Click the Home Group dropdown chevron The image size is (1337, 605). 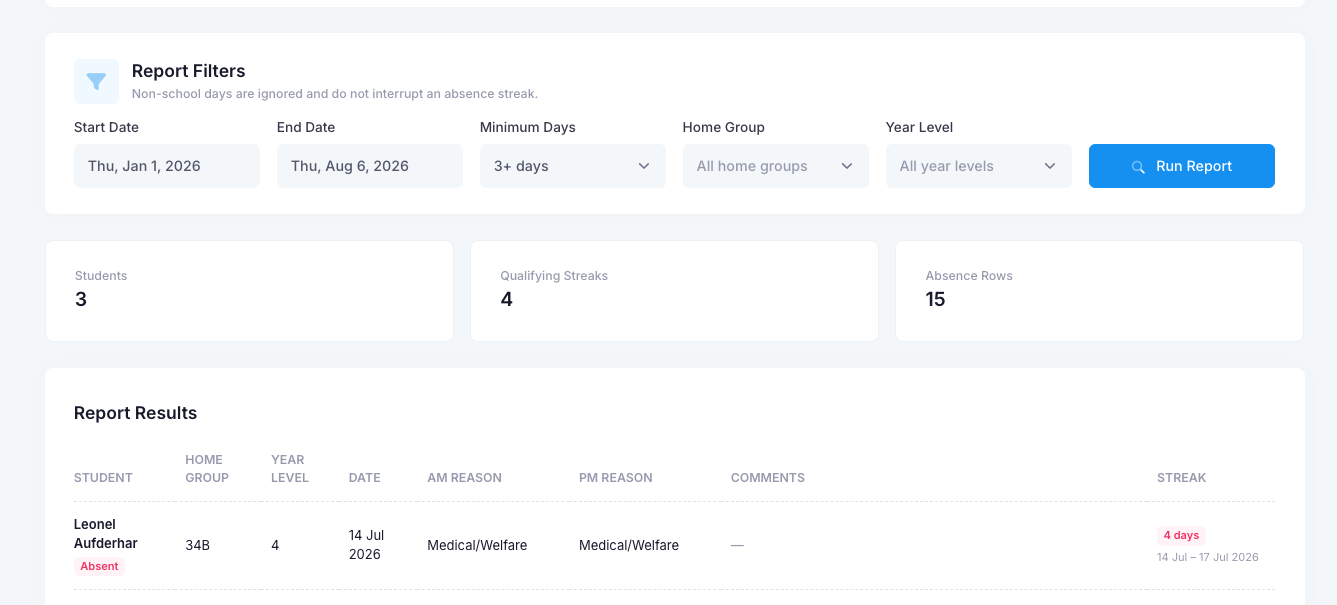pos(847,166)
